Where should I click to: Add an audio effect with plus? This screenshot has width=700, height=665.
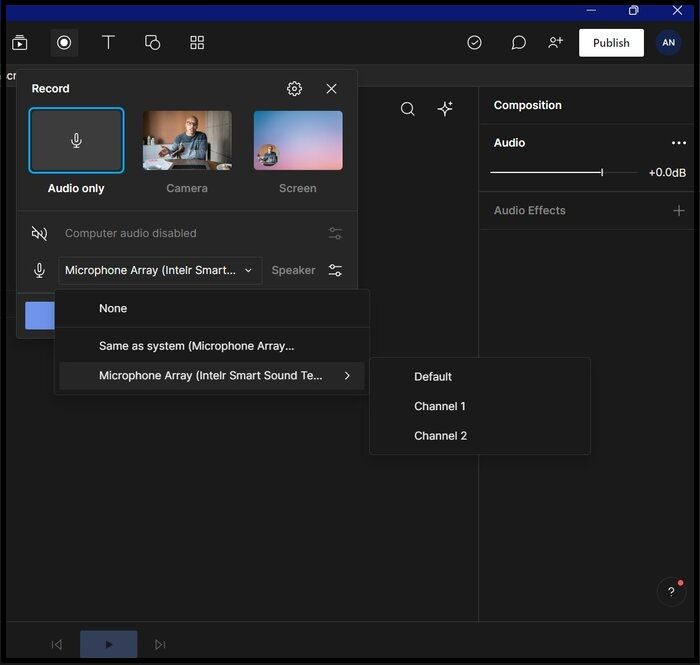[x=679, y=210]
